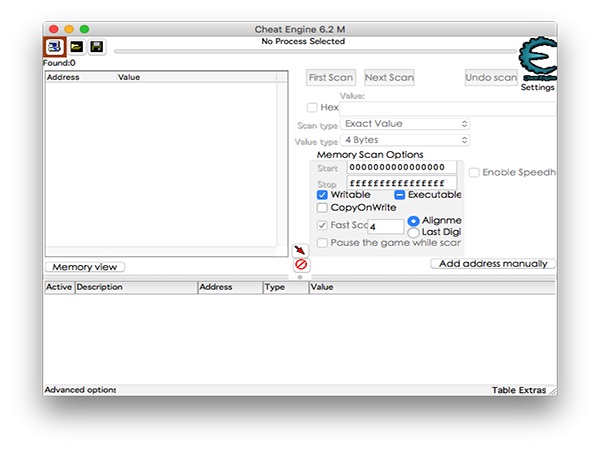The width and height of the screenshot is (600, 450).
Task: Click the red arrow copy-to-address-list icon
Action: [300, 250]
